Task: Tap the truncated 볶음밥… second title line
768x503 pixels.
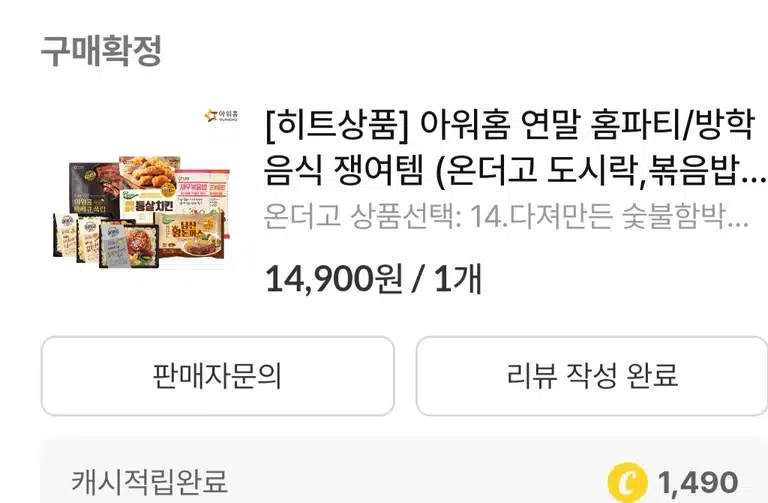Action: [x=514, y=170]
